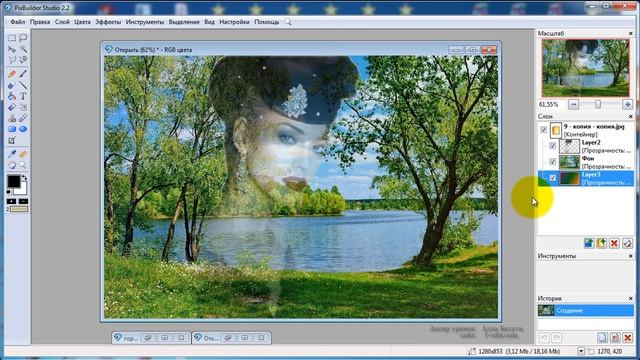640x360 pixels.
Task: Select the Zoom magnifier tool
Action: coord(23,165)
